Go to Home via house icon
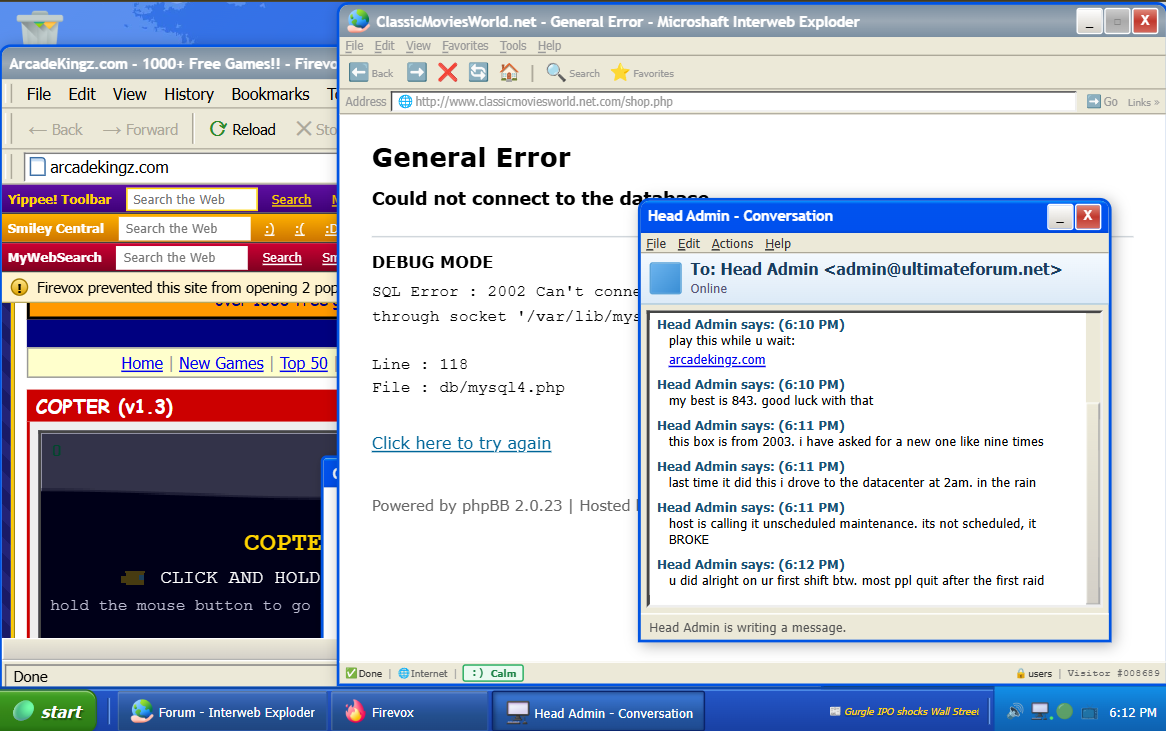Viewport: 1166px width, 731px height. click(x=509, y=72)
